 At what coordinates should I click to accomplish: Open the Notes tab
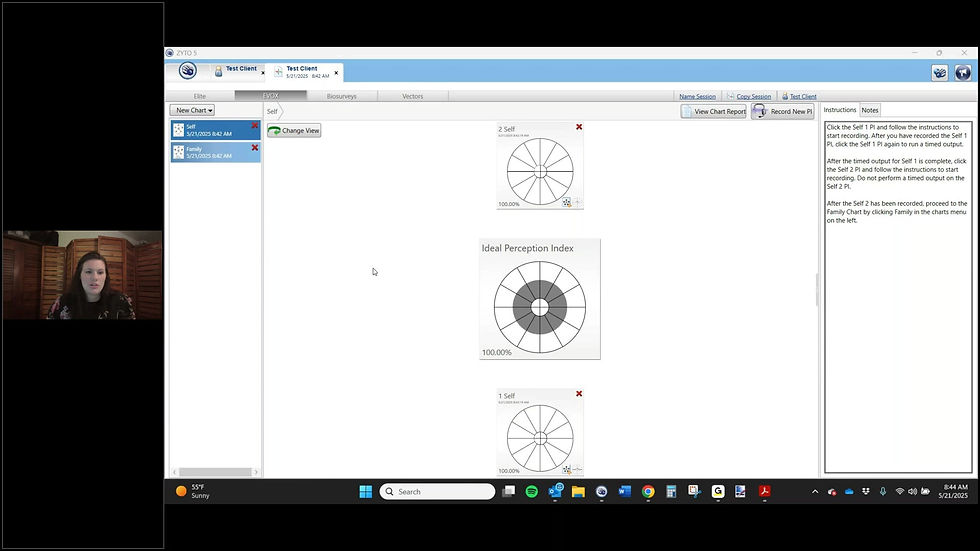[x=870, y=110]
